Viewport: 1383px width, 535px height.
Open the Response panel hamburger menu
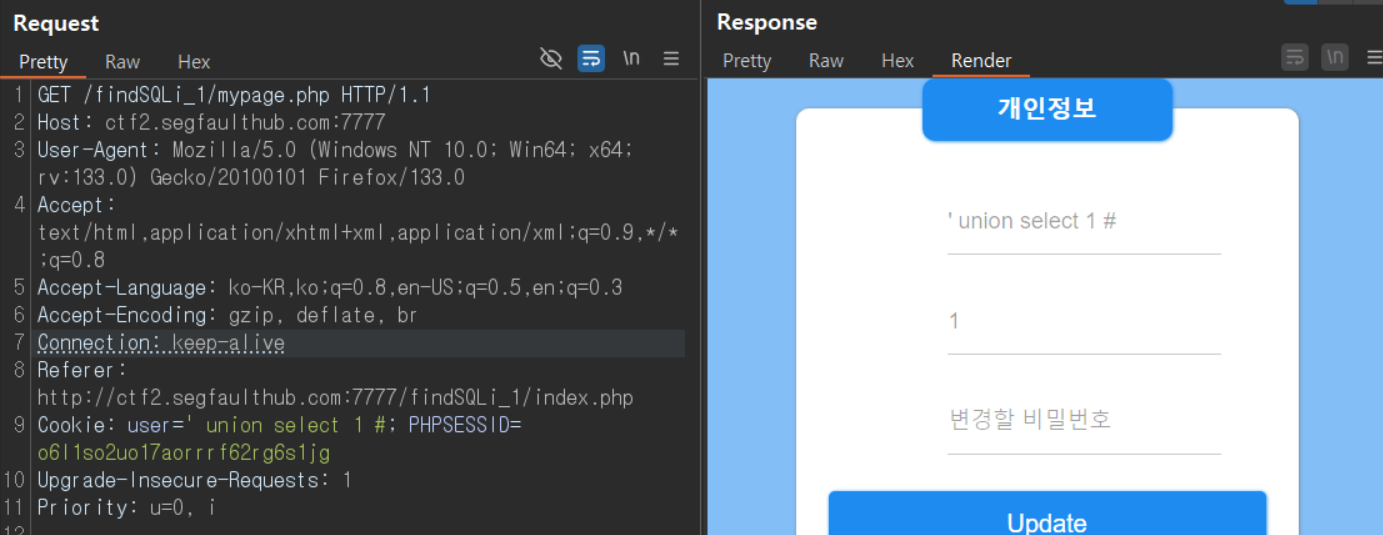point(1374,57)
